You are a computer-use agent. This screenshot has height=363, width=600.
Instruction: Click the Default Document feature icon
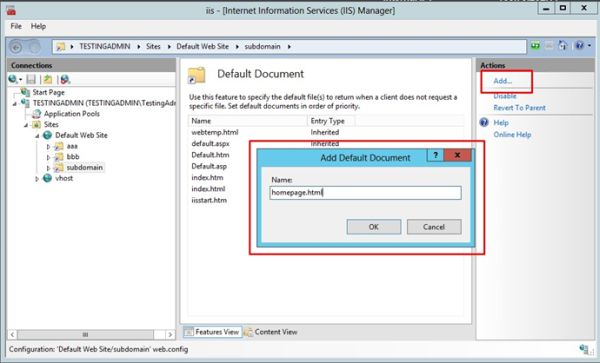(x=197, y=75)
